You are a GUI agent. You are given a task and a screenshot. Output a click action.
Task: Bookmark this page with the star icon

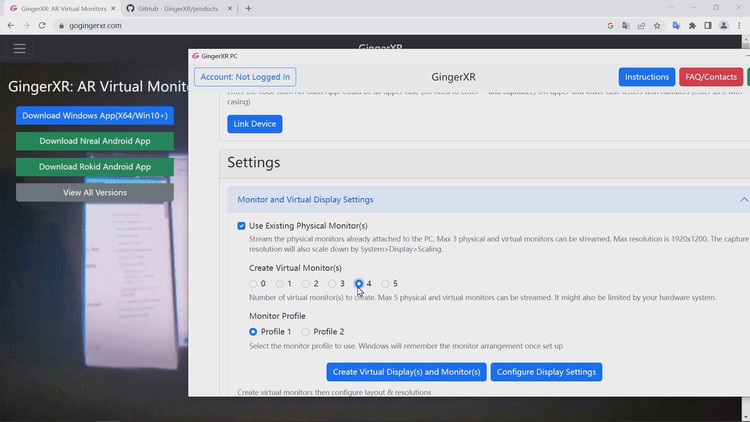point(657,26)
